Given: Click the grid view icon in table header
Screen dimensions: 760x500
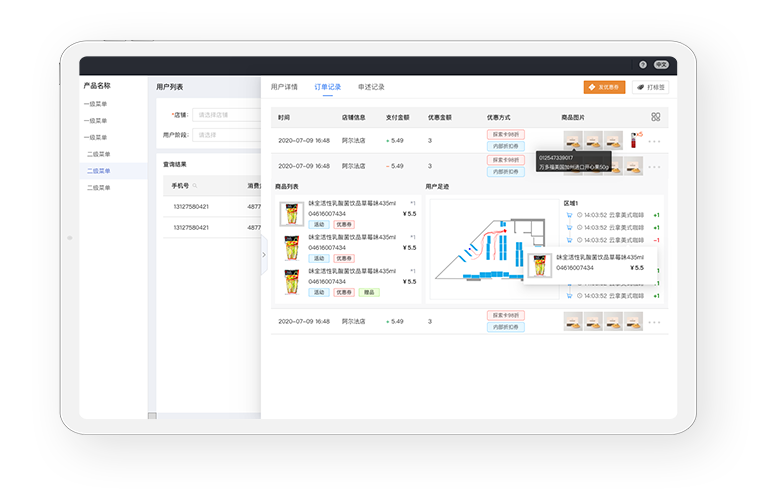Looking at the screenshot, I should 656,117.
